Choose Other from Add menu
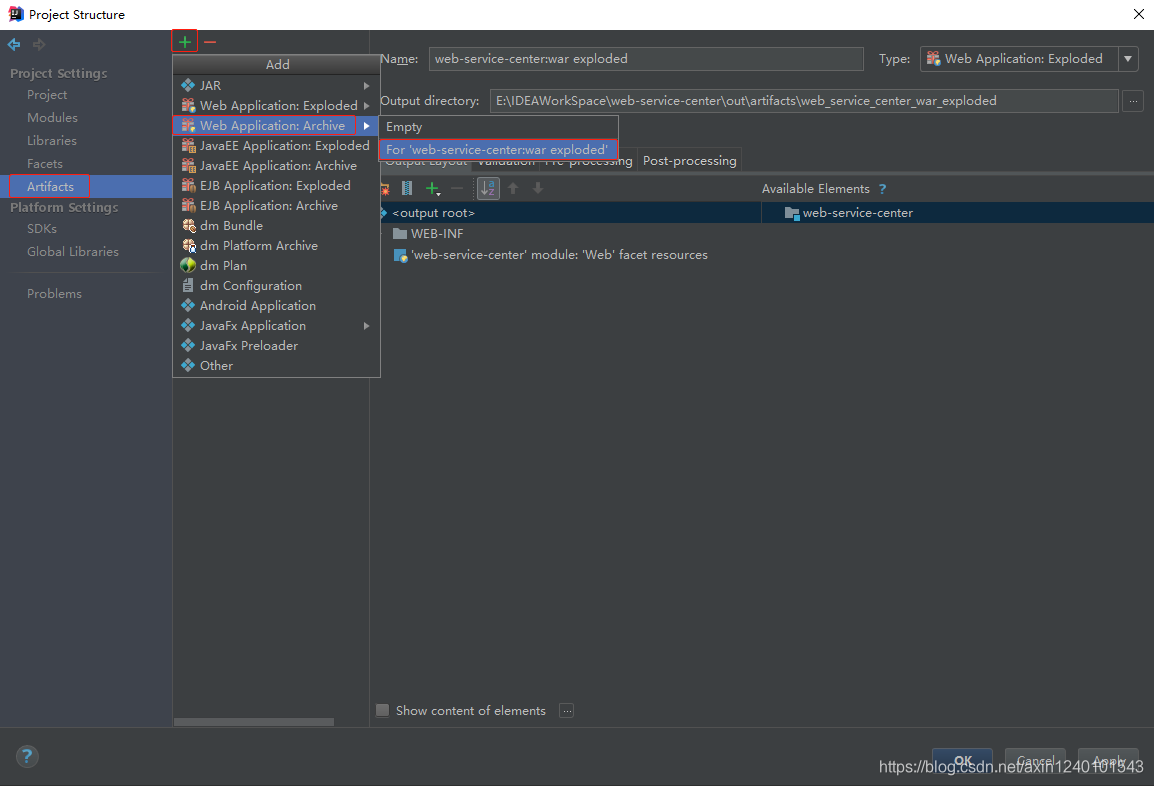 pyautogui.click(x=276, y=365)
